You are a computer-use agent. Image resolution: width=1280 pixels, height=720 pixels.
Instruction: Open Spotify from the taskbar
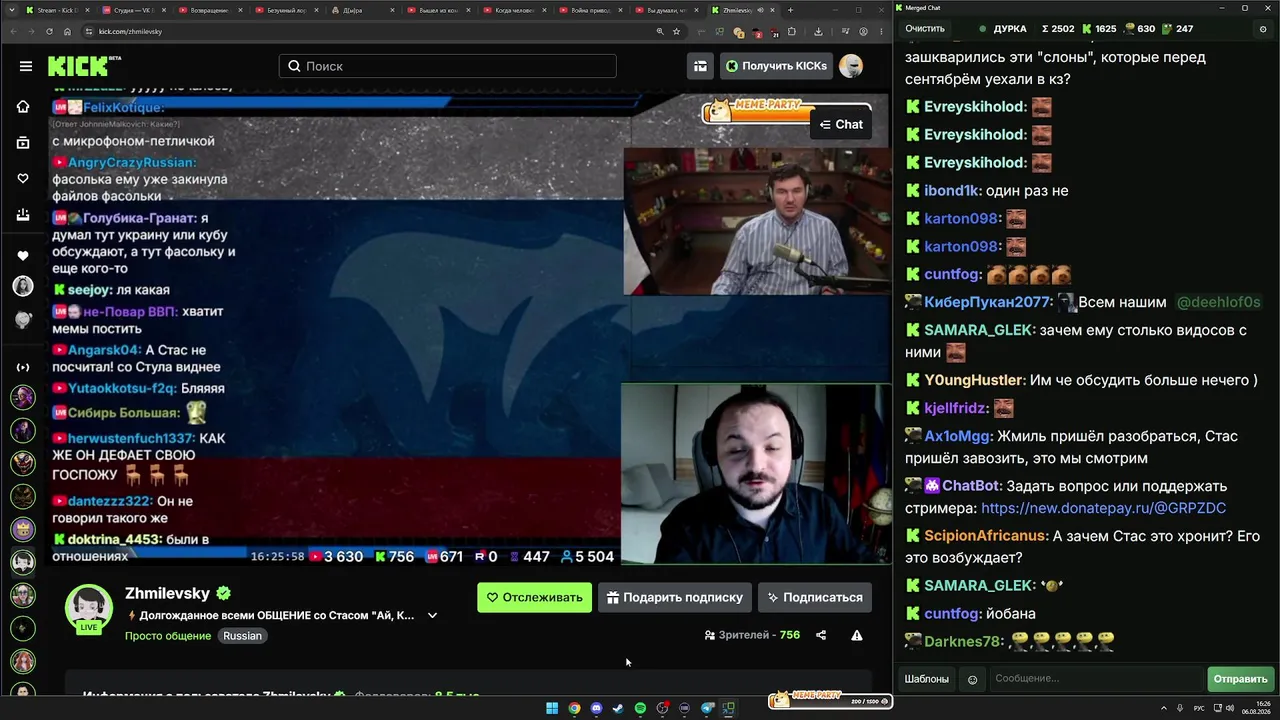point(640,708)
